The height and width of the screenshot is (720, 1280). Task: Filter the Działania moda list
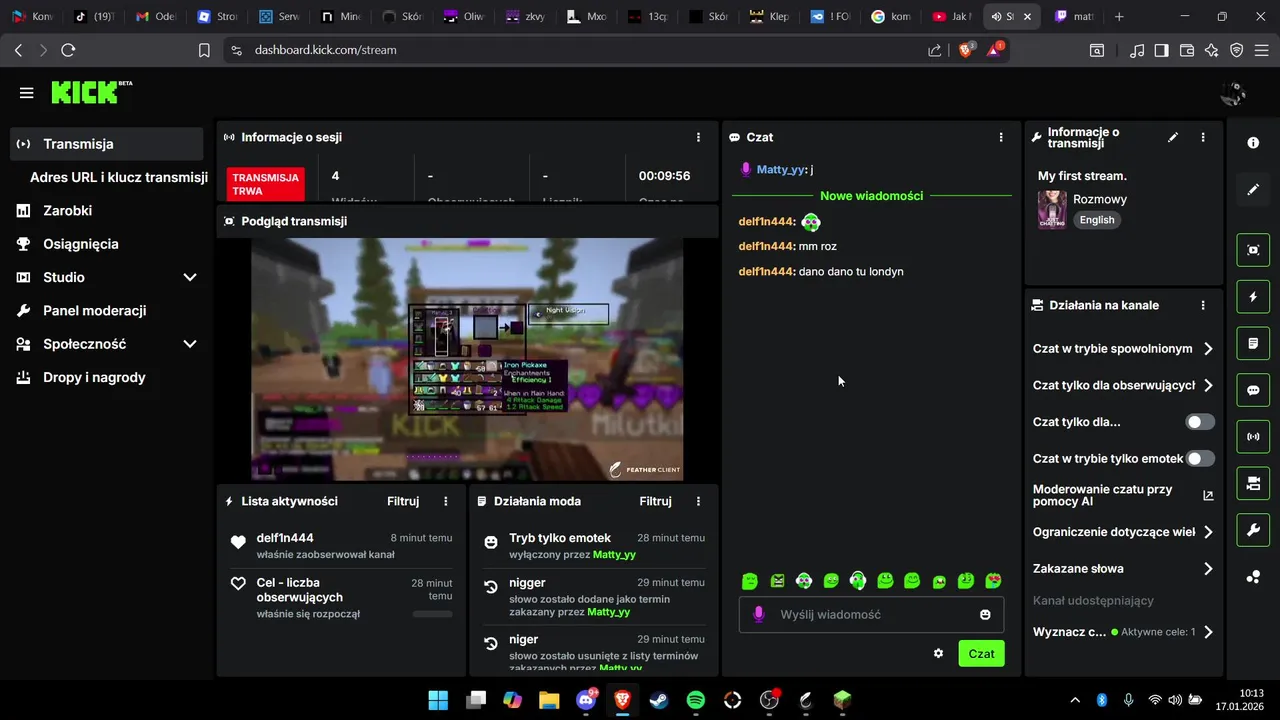click(x=655, y=501)
